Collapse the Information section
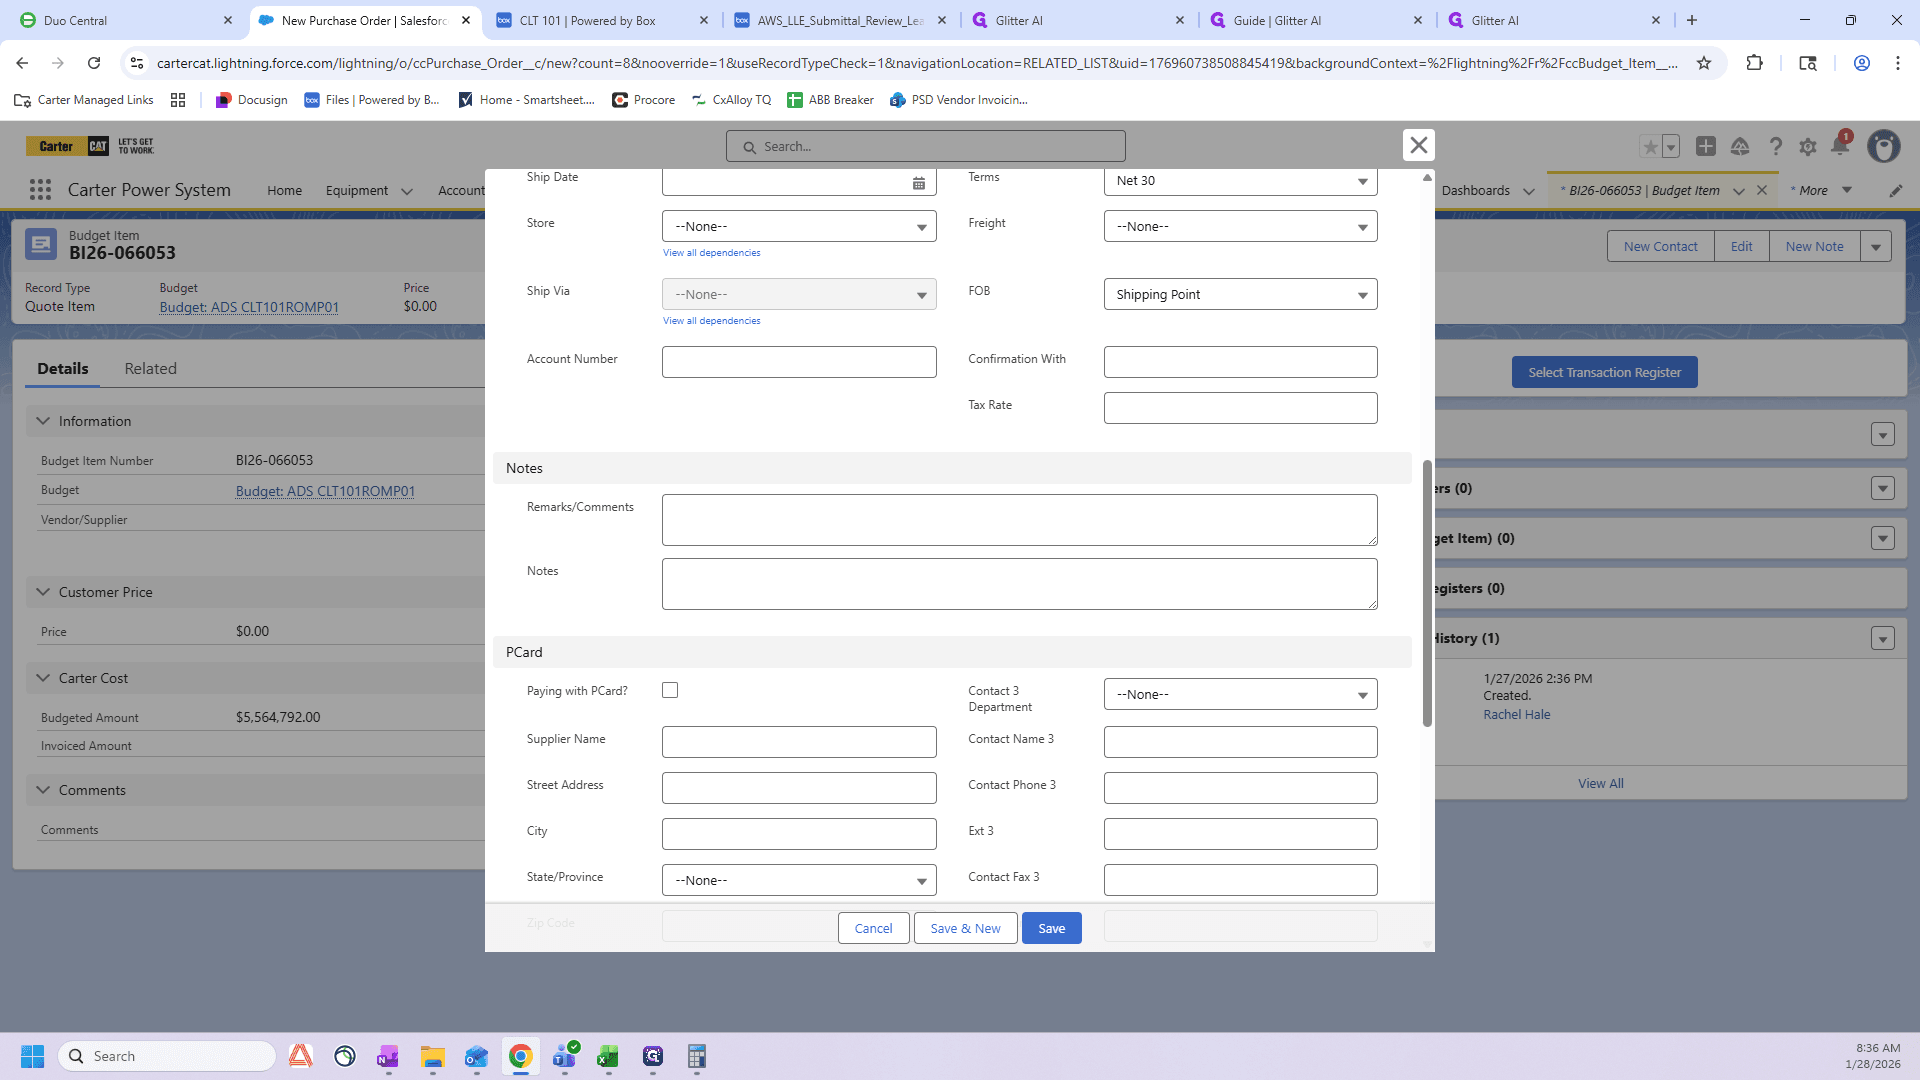 [43, 421]
